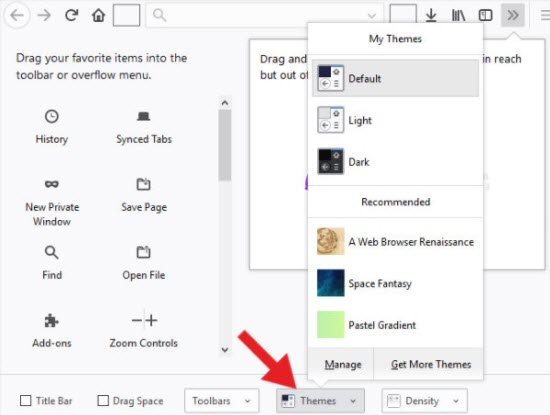
Task: Open the Downloads arrow icon
Action: (431, 15)
